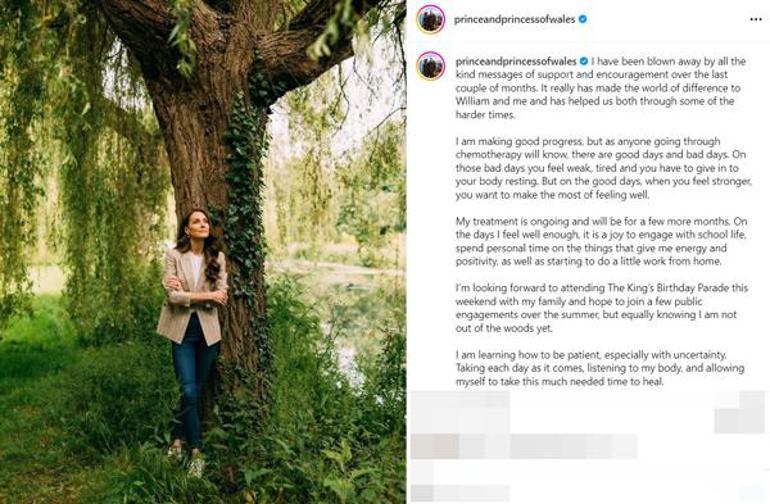Click the long blurred row below the caption
This screenshot has height=504, width=770.
pyautogui.click(x=523, y=446)
